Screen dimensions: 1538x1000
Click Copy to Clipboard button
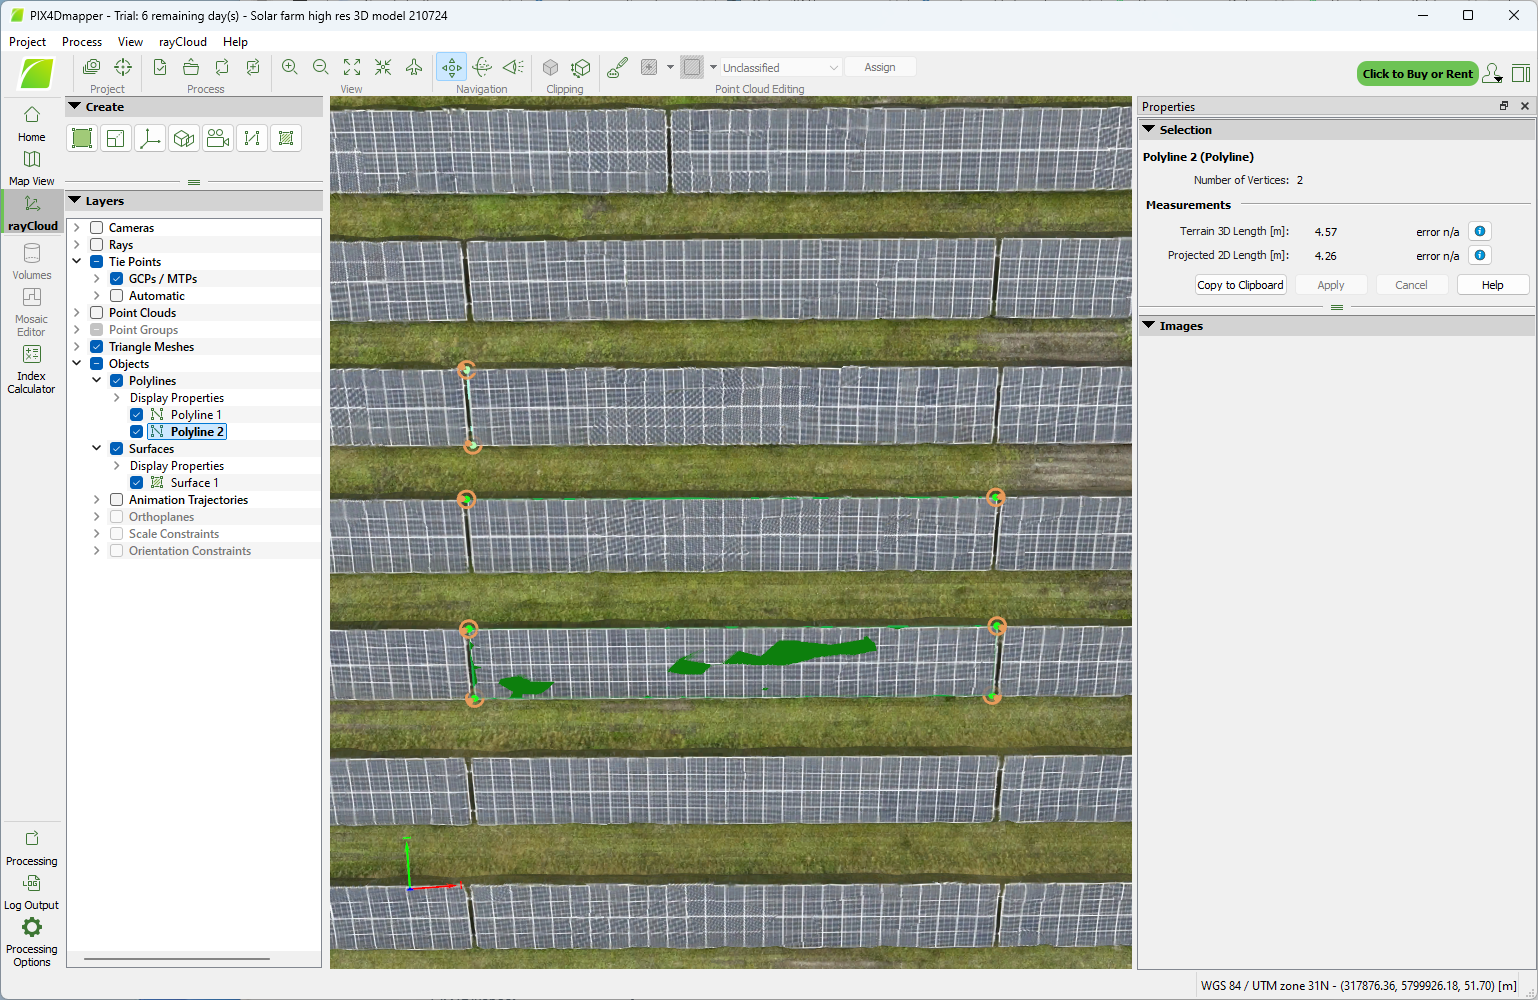(1240, 285)
